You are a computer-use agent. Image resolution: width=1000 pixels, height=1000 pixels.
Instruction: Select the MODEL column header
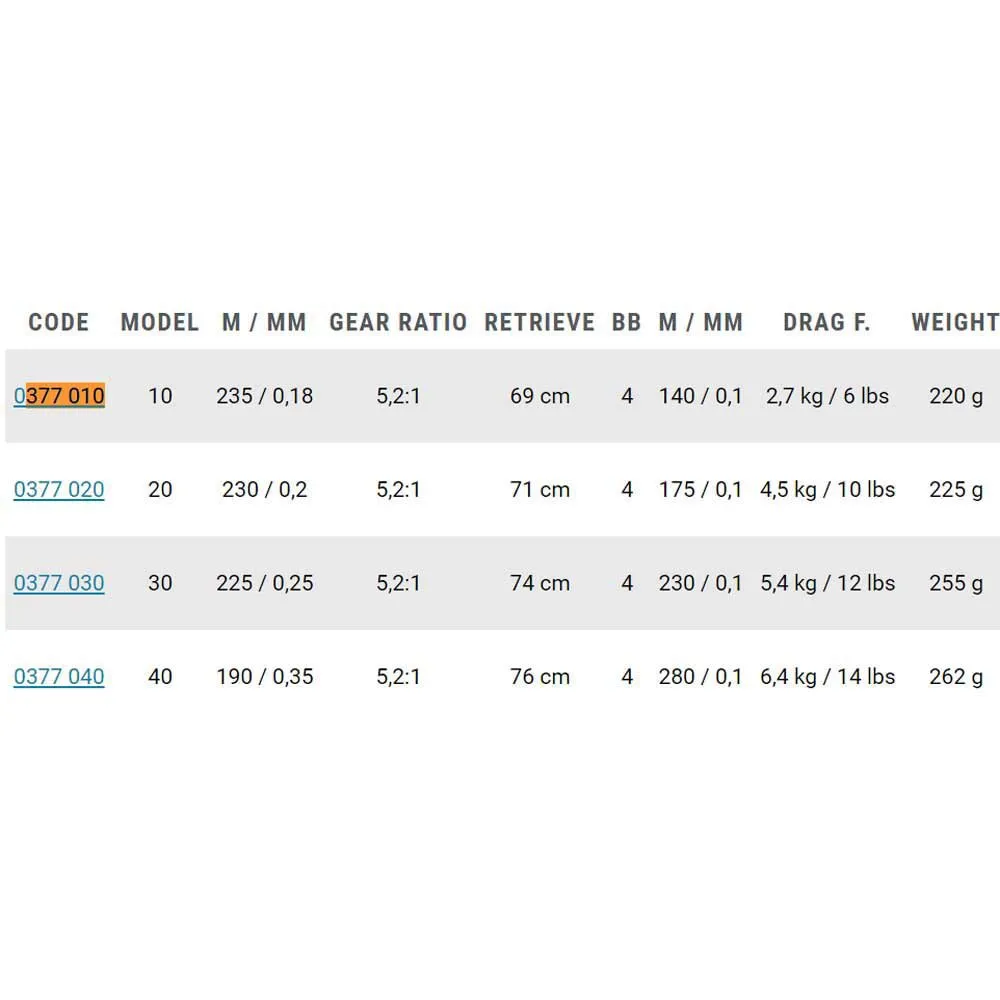click(x=160, y=322)
